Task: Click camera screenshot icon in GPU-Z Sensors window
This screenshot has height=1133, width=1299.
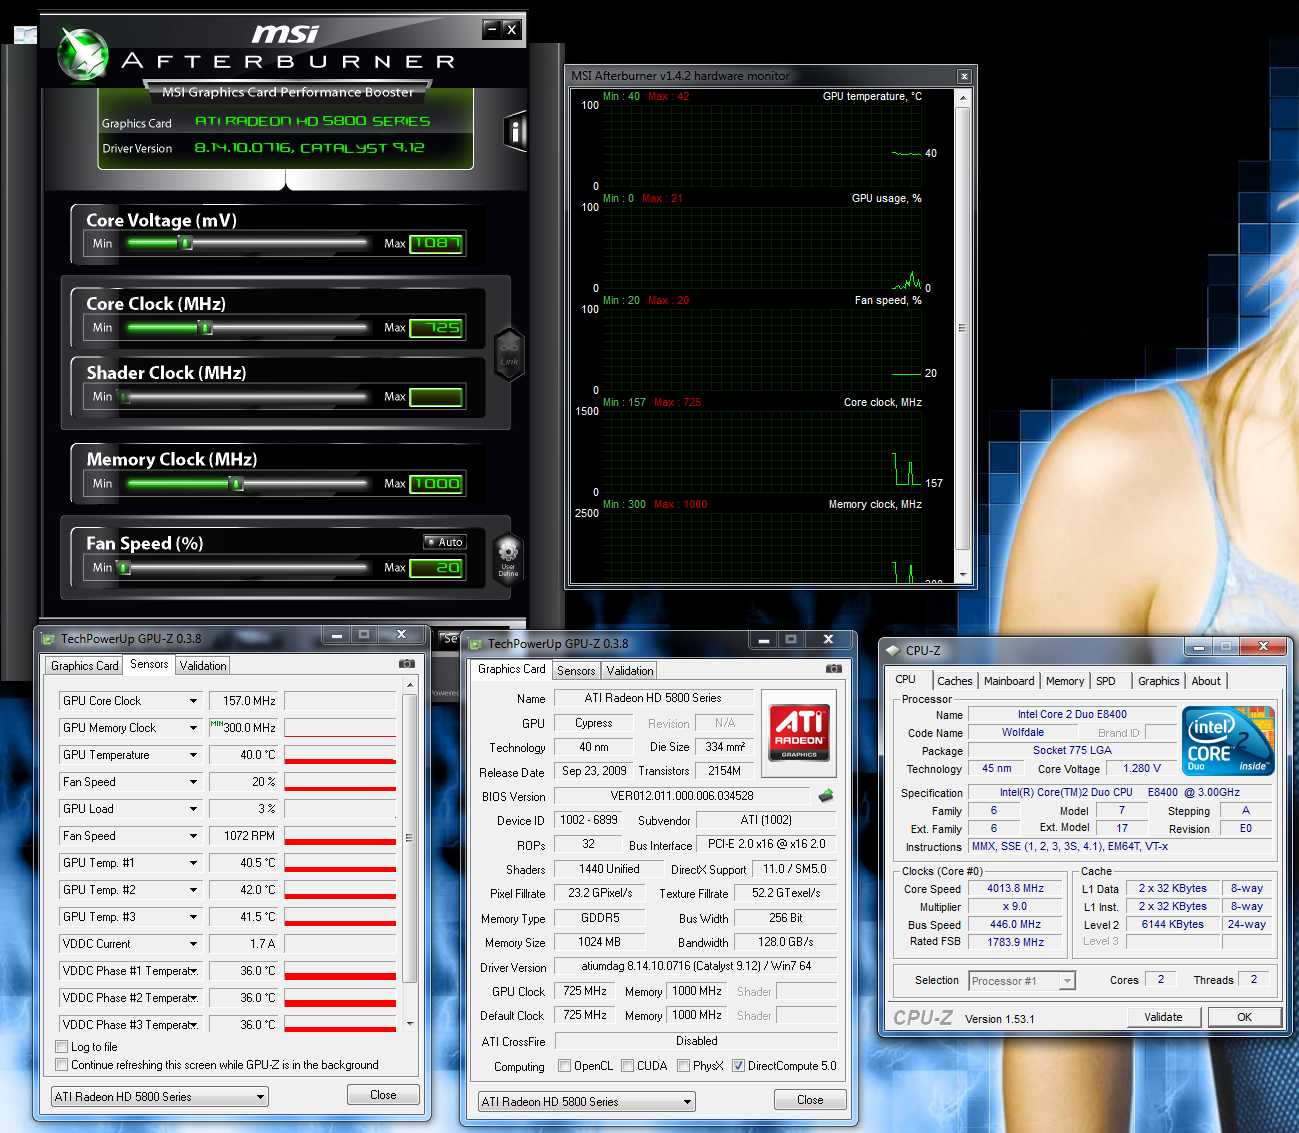Action: pyautogui.click(x=407, y=664)
